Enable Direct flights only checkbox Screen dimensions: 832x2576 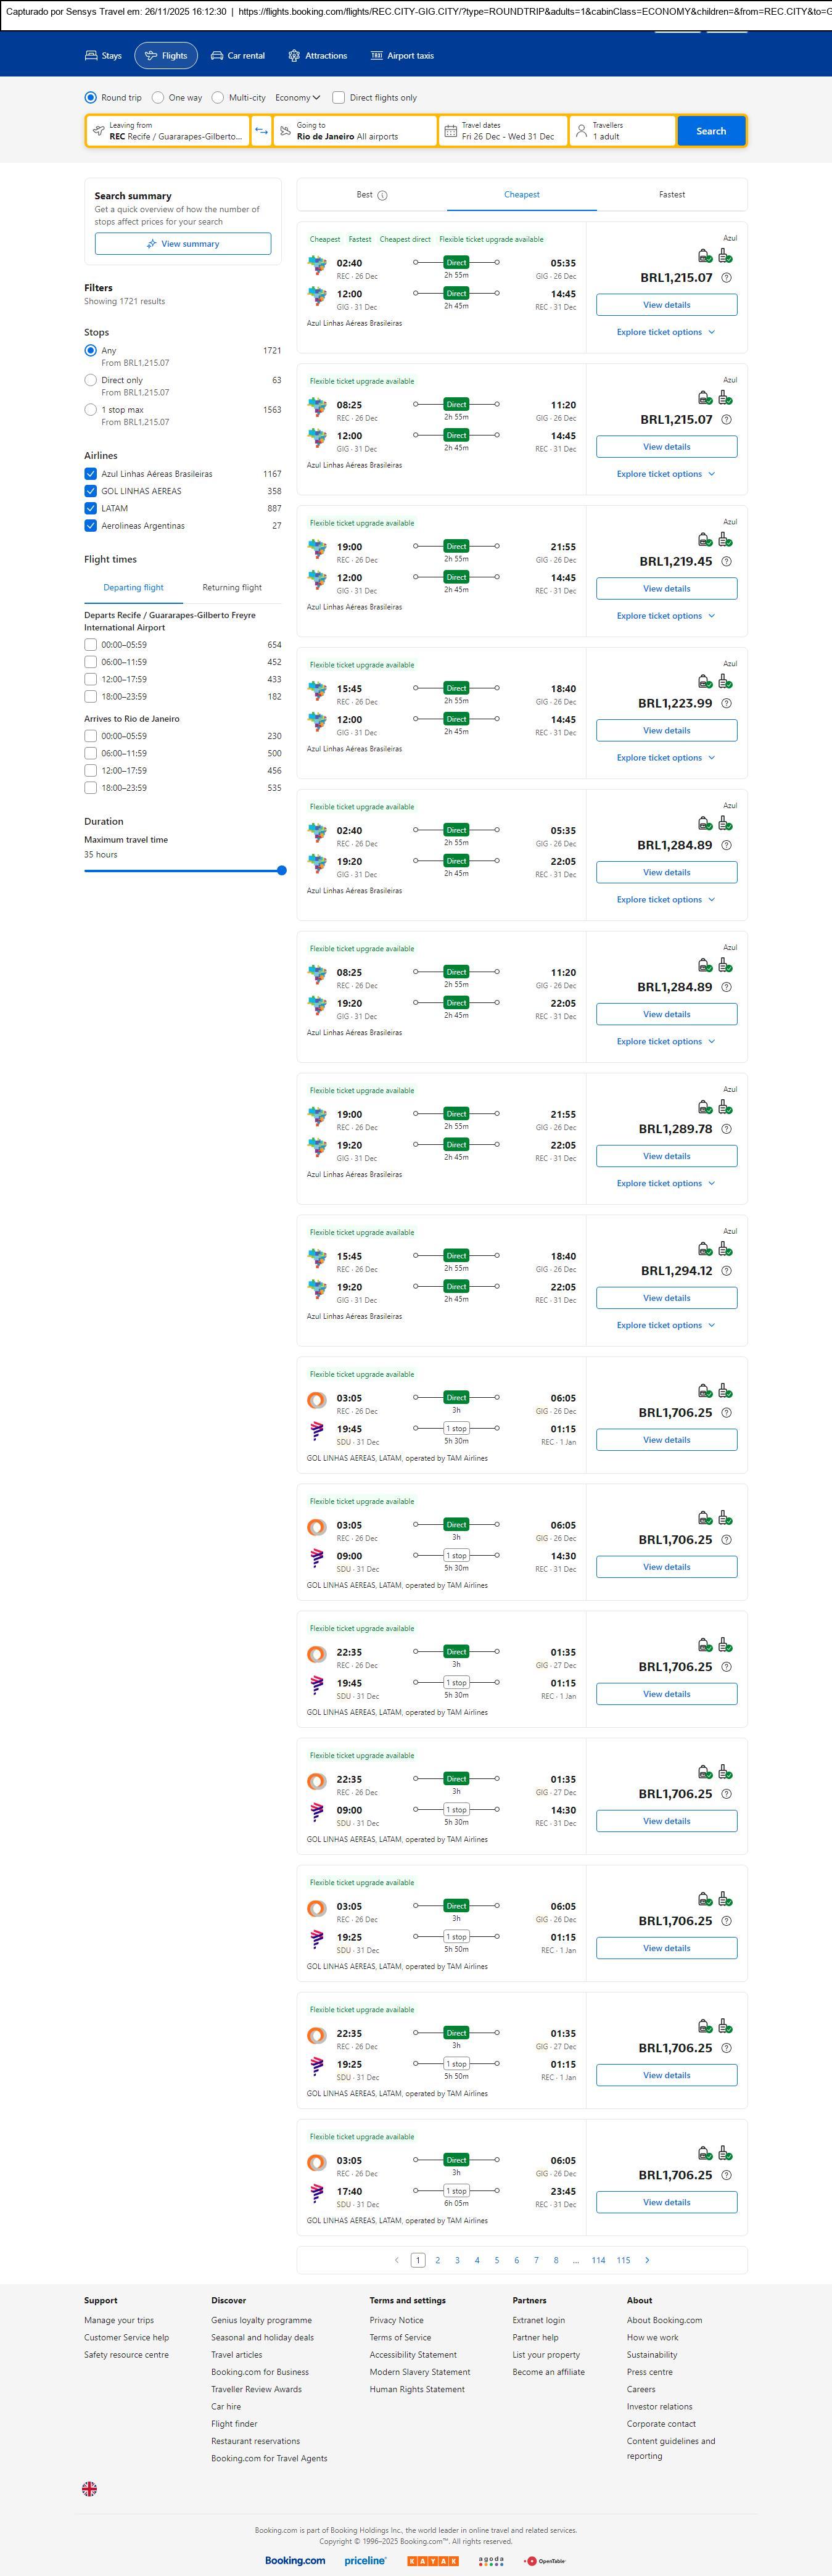pos(339,98)
